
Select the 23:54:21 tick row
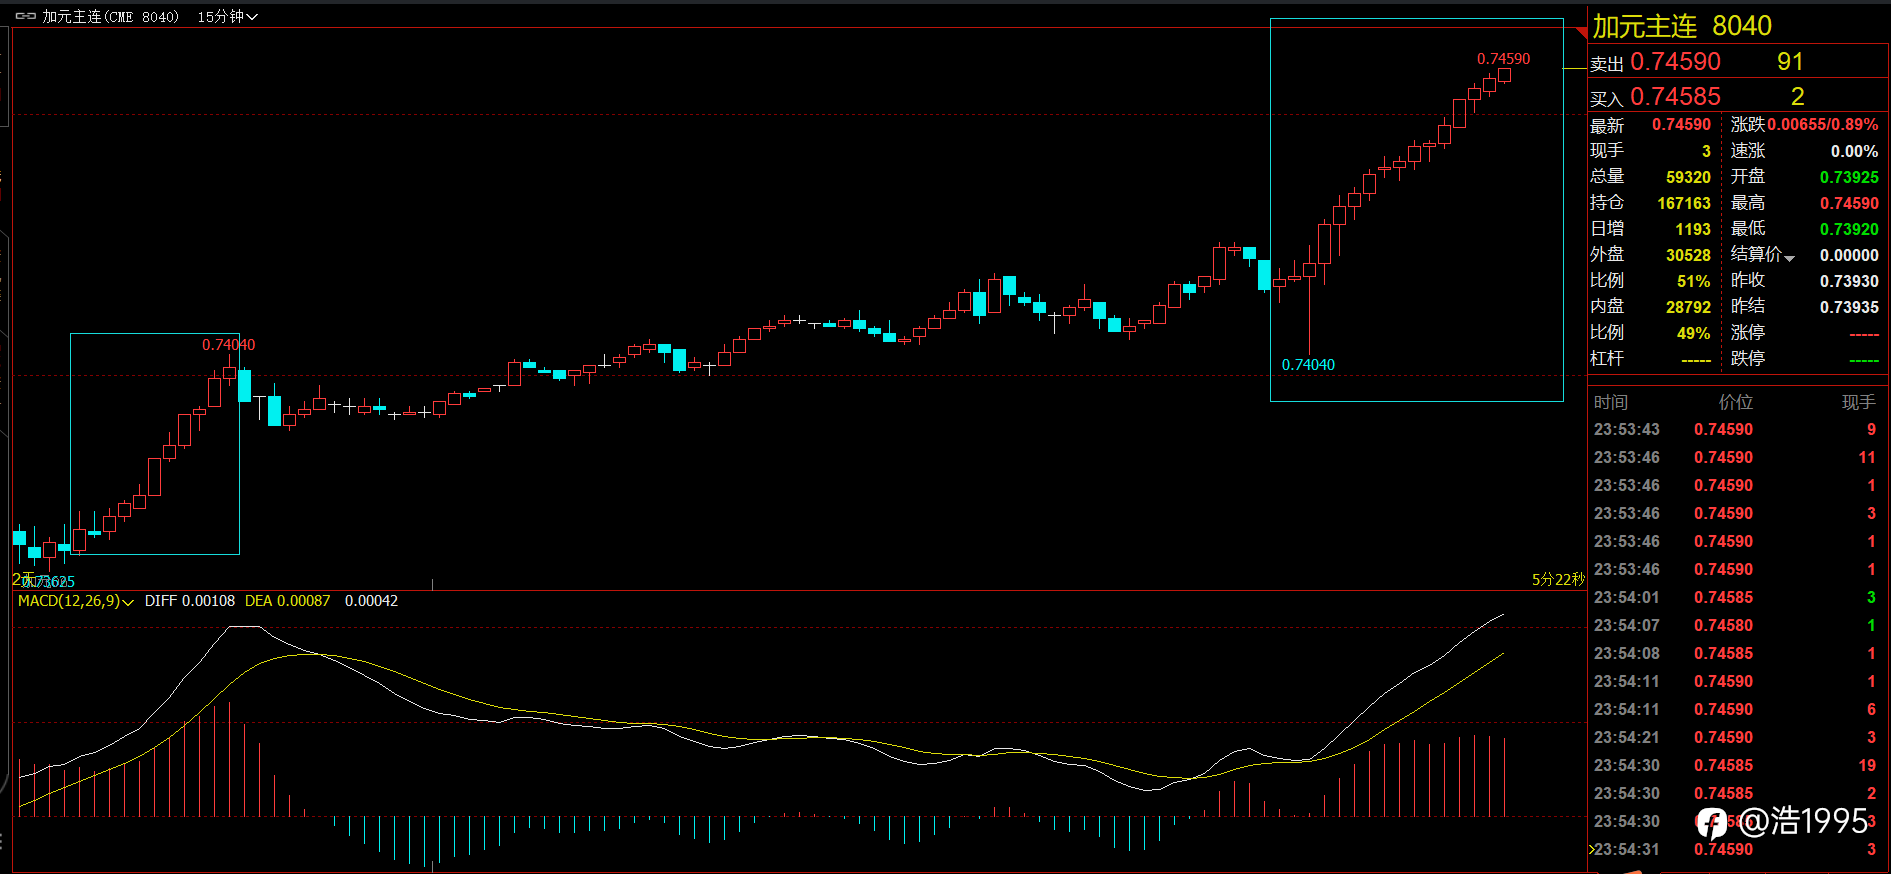coord(1738,737)
